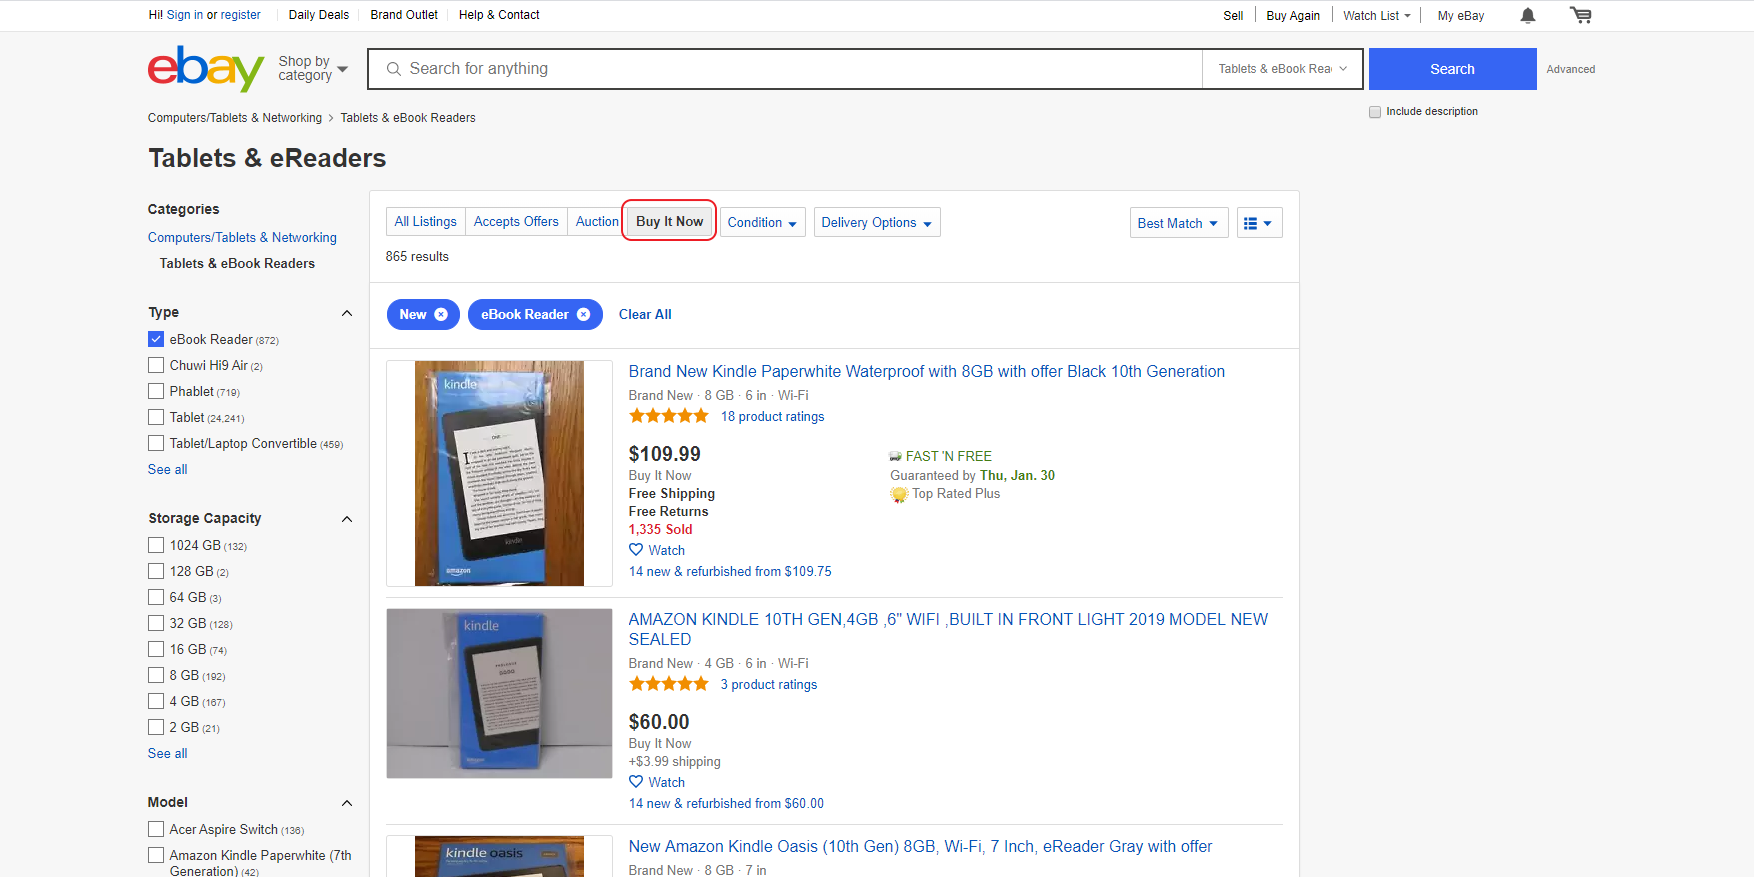Open the Shop by category dropdown
Screen dimensions: 1754x877
coord(313,69)
